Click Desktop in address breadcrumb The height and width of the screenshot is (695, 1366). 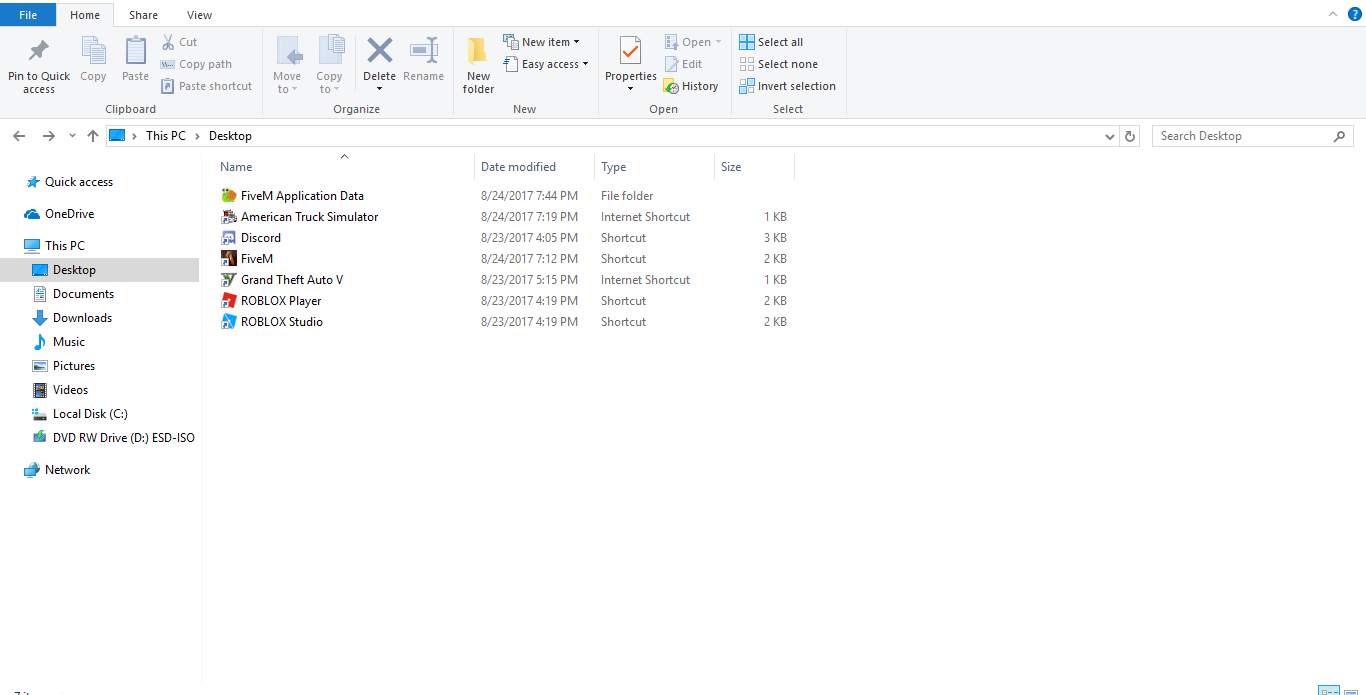click(x=230, y=136)
